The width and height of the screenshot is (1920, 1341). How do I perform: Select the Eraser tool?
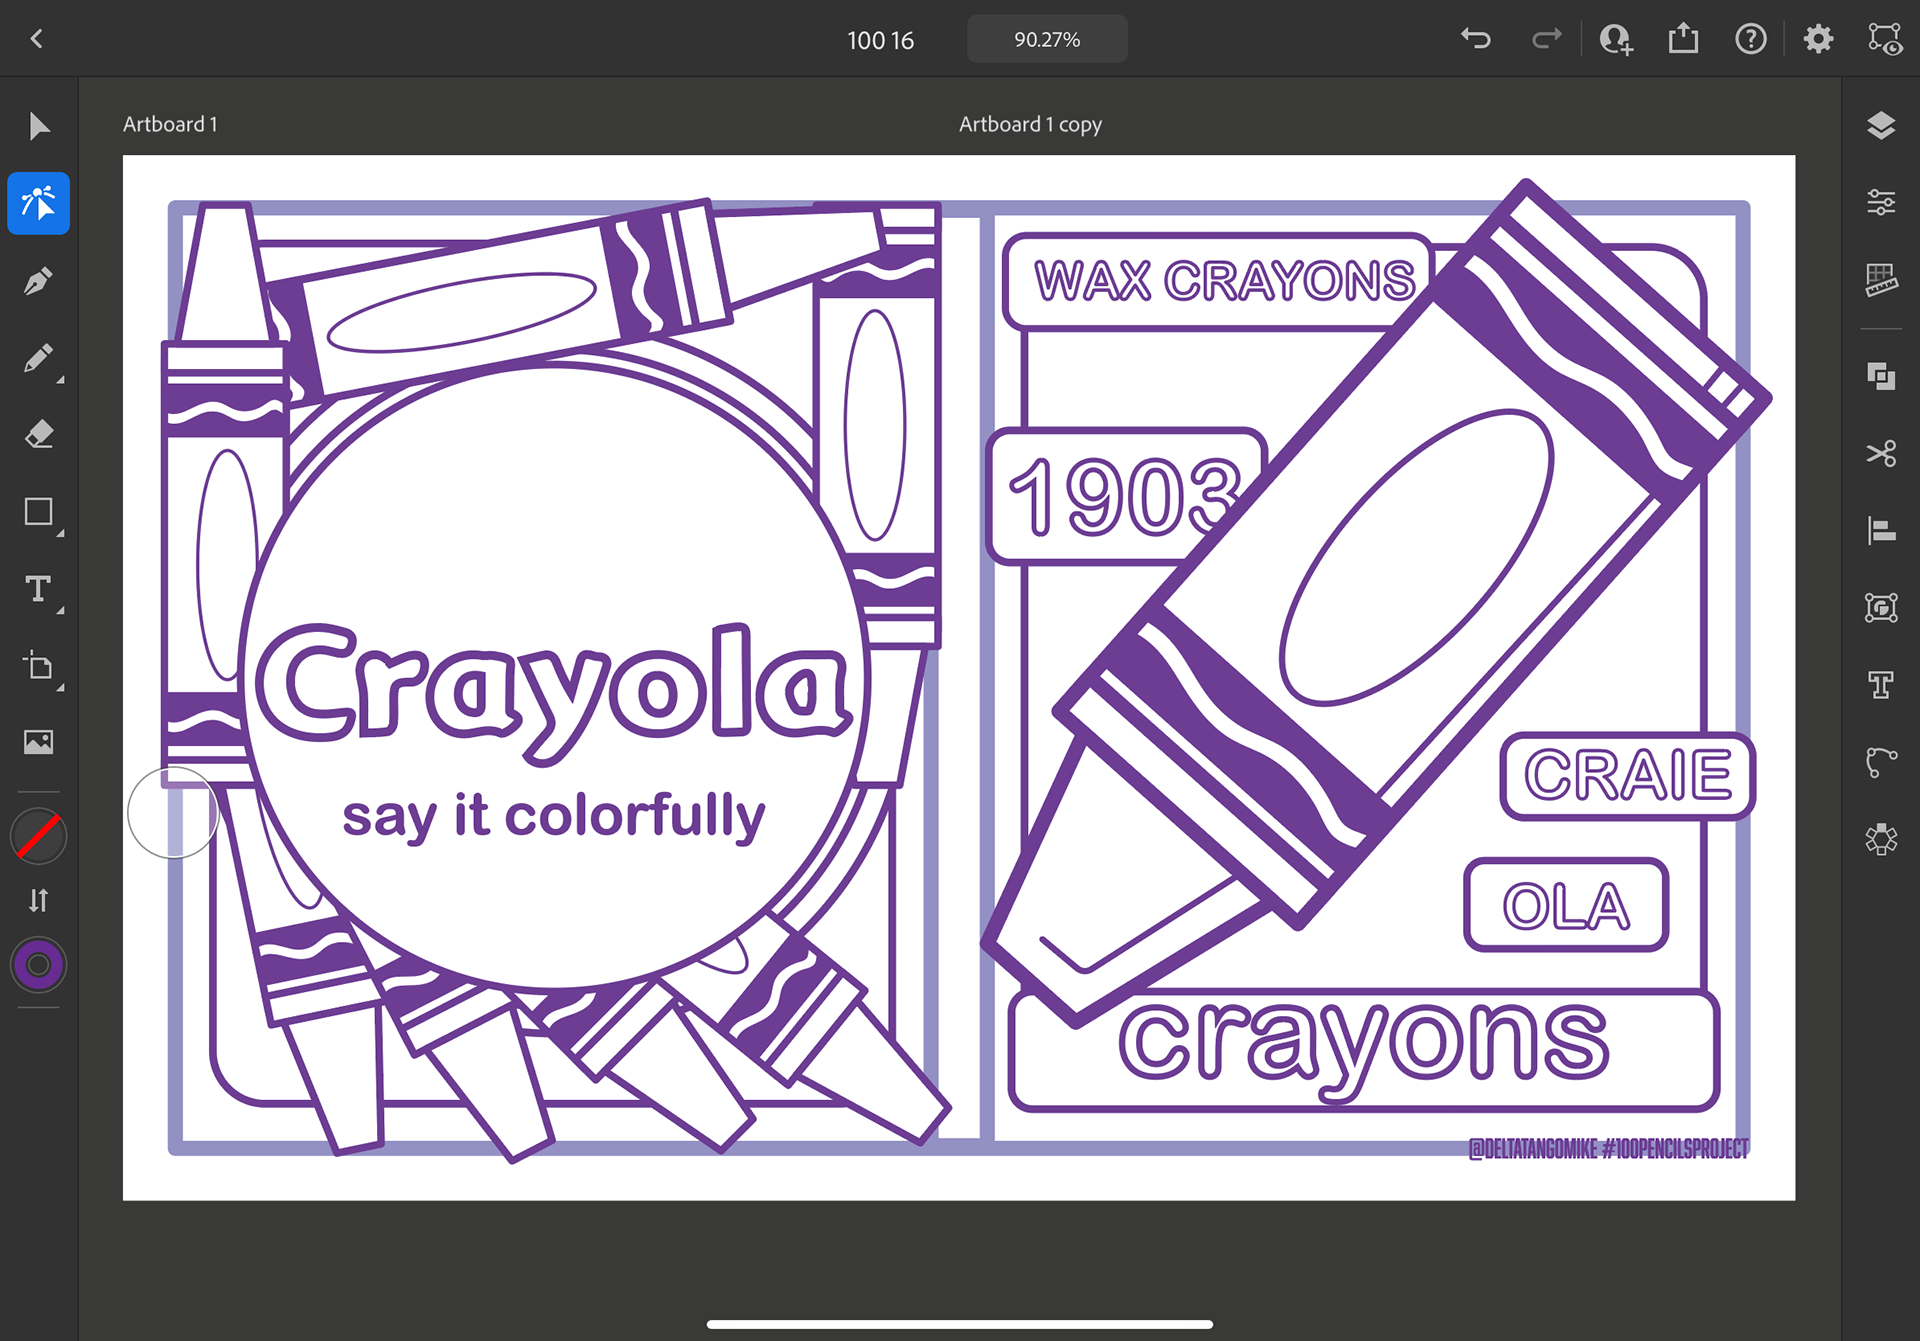(39, 435)
